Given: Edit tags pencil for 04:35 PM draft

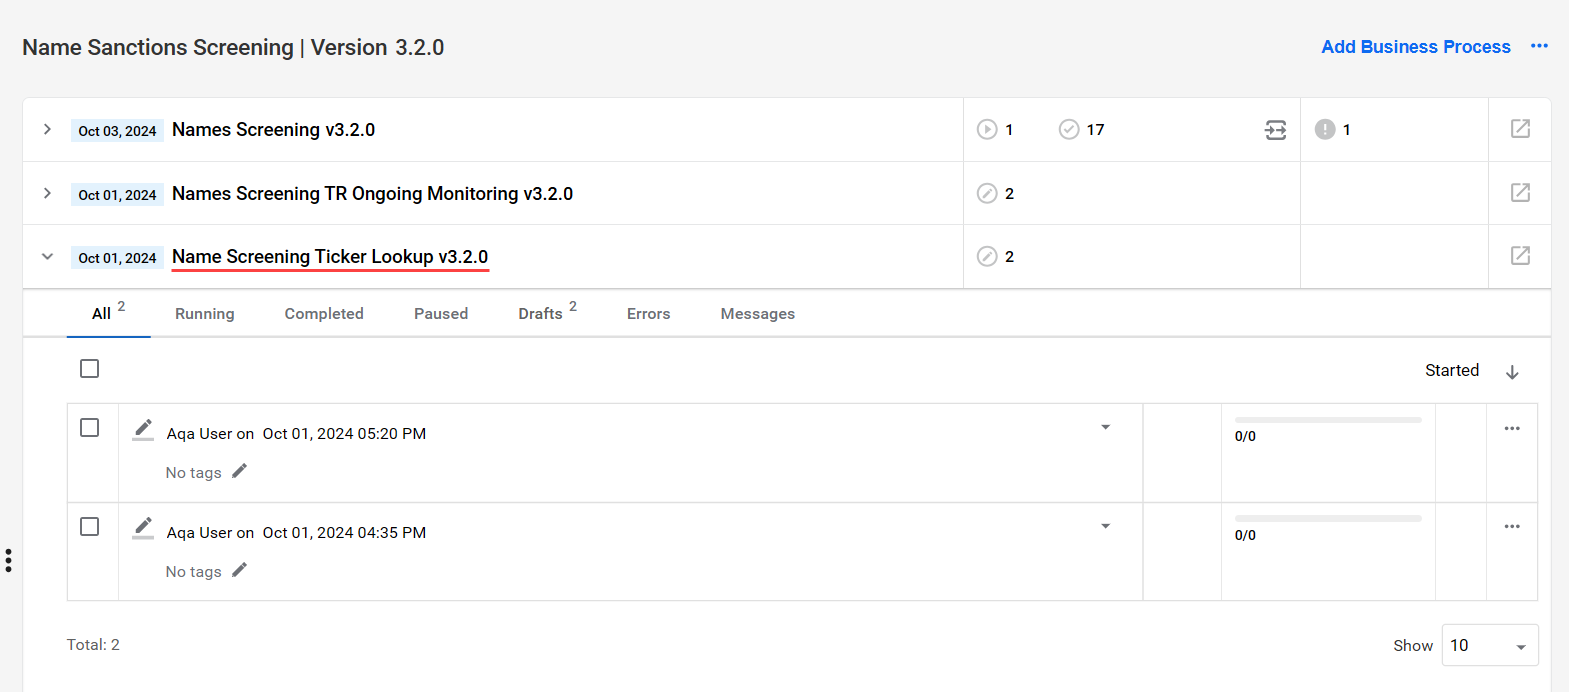Looking at the screenshot, I should coord(239,570).
